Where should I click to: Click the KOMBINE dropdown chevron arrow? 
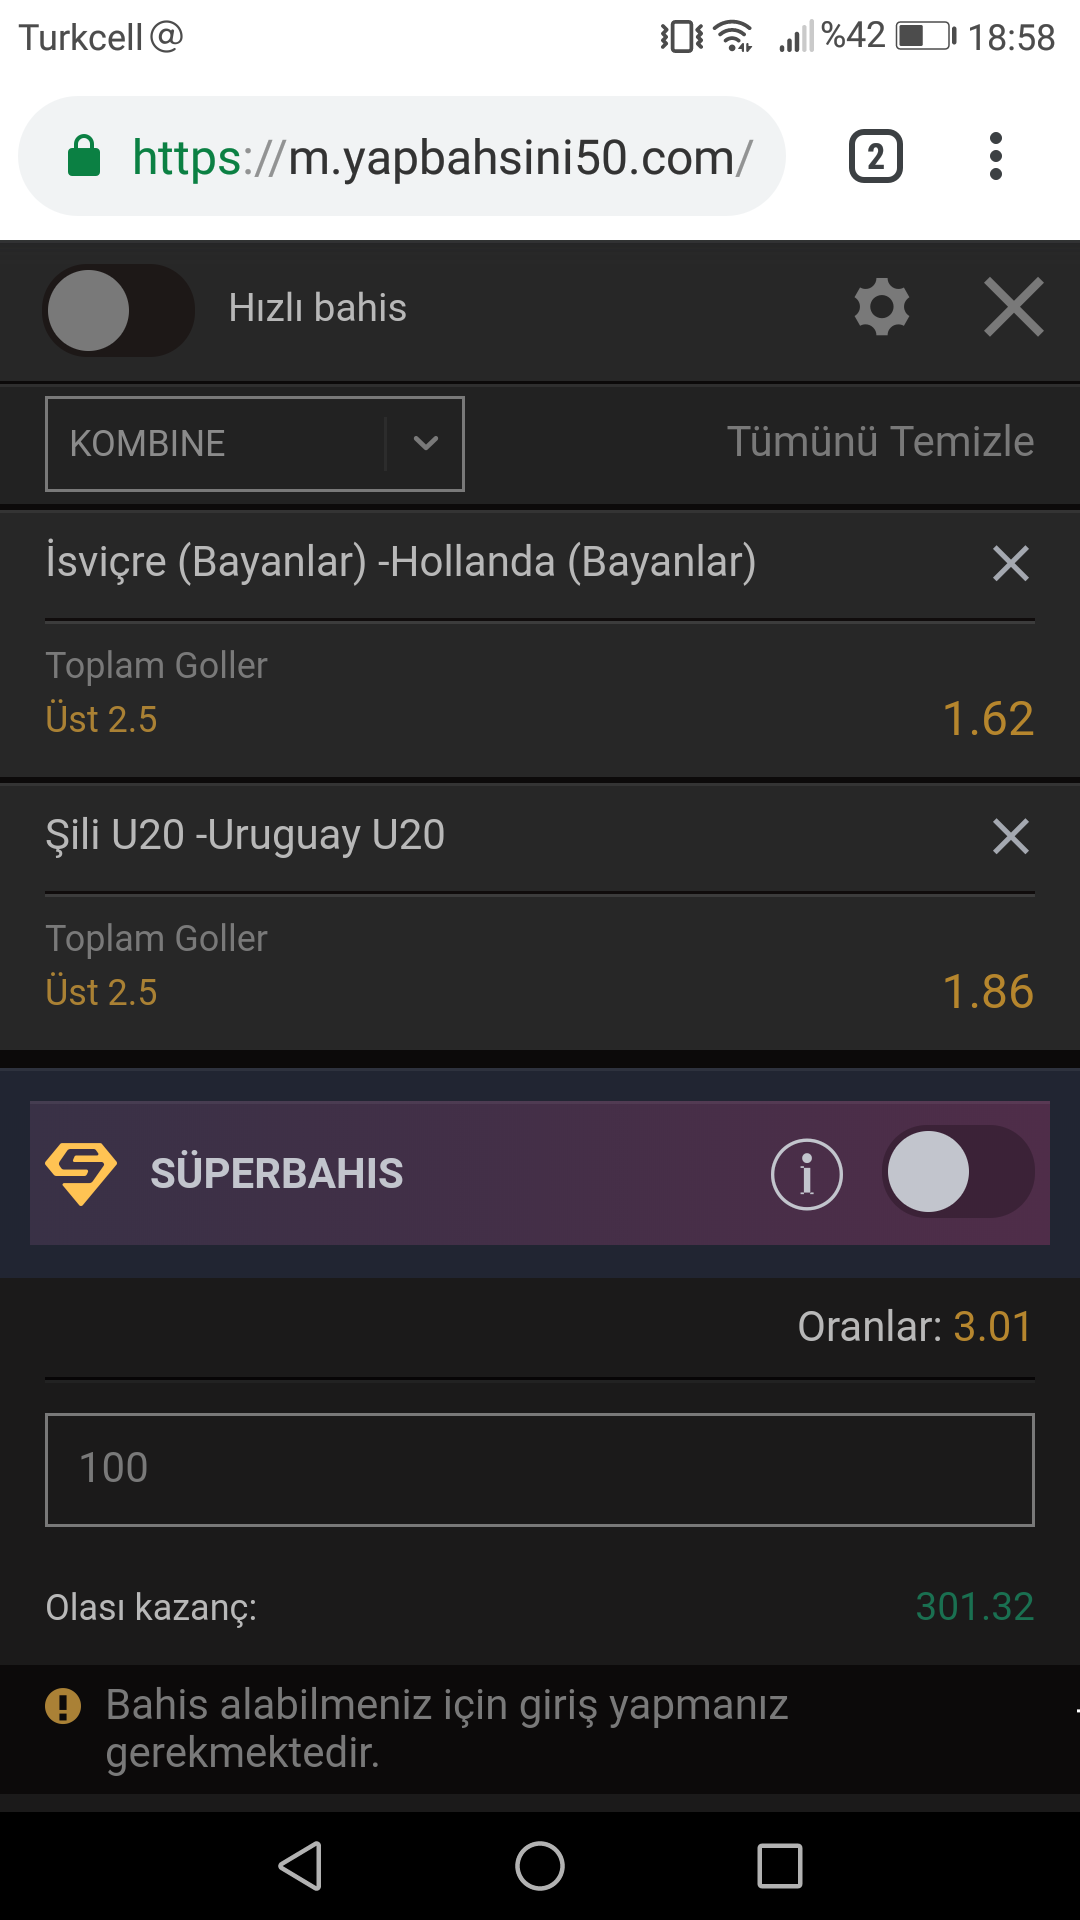click(426, 443)
